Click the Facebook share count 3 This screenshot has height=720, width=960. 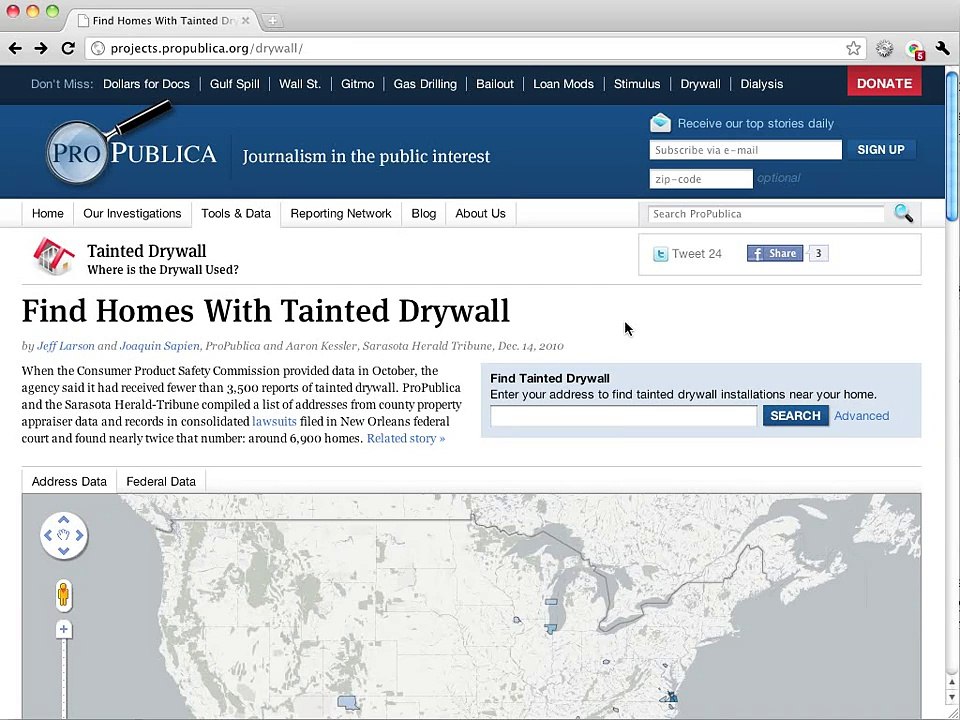pyautogui.click(x=818, y=253)
